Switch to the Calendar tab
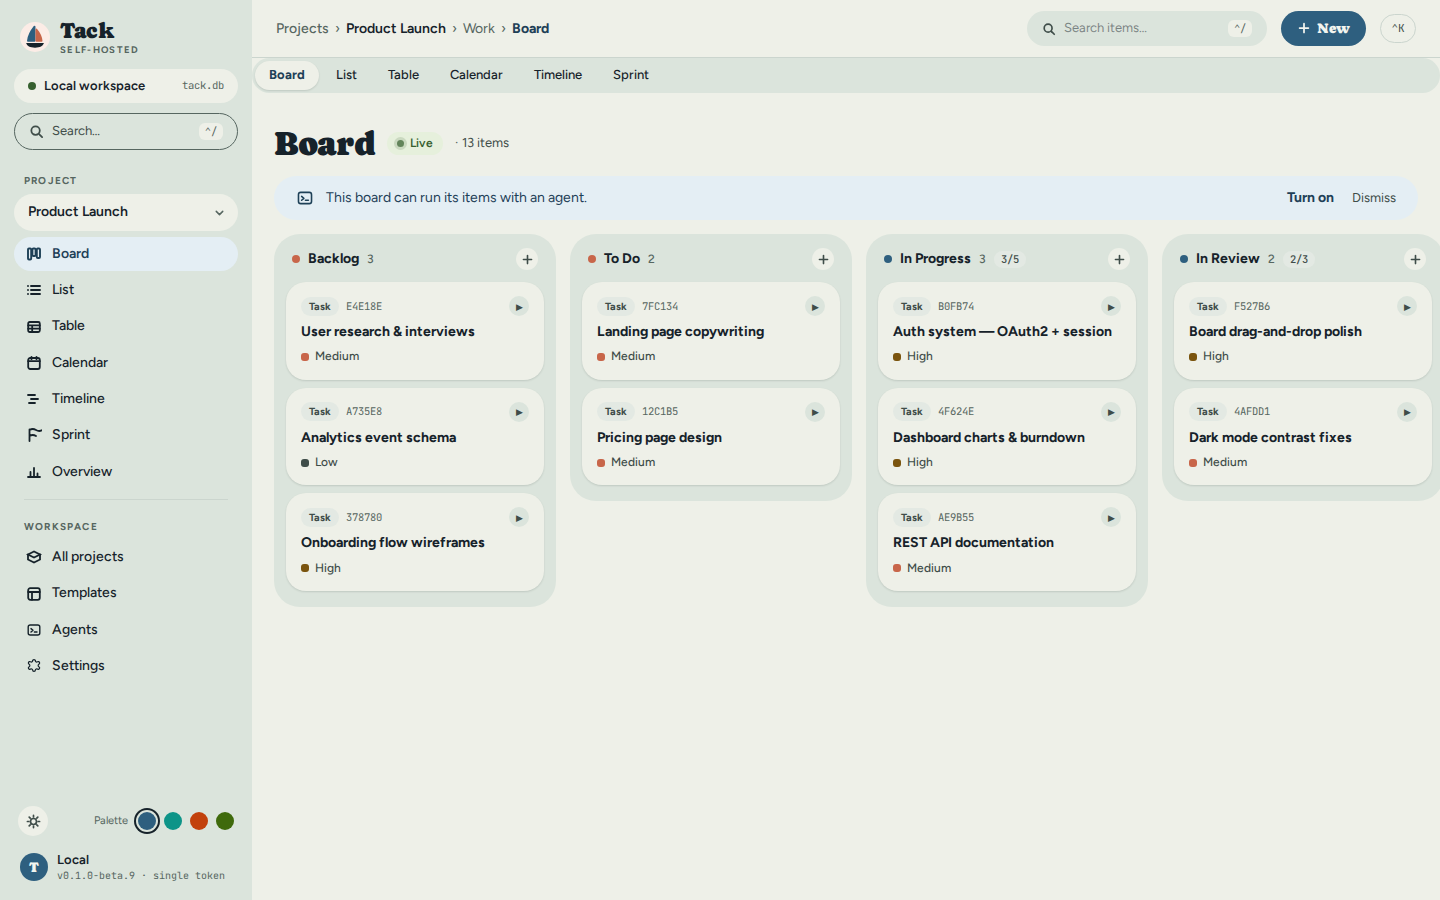 pos(476,75)
